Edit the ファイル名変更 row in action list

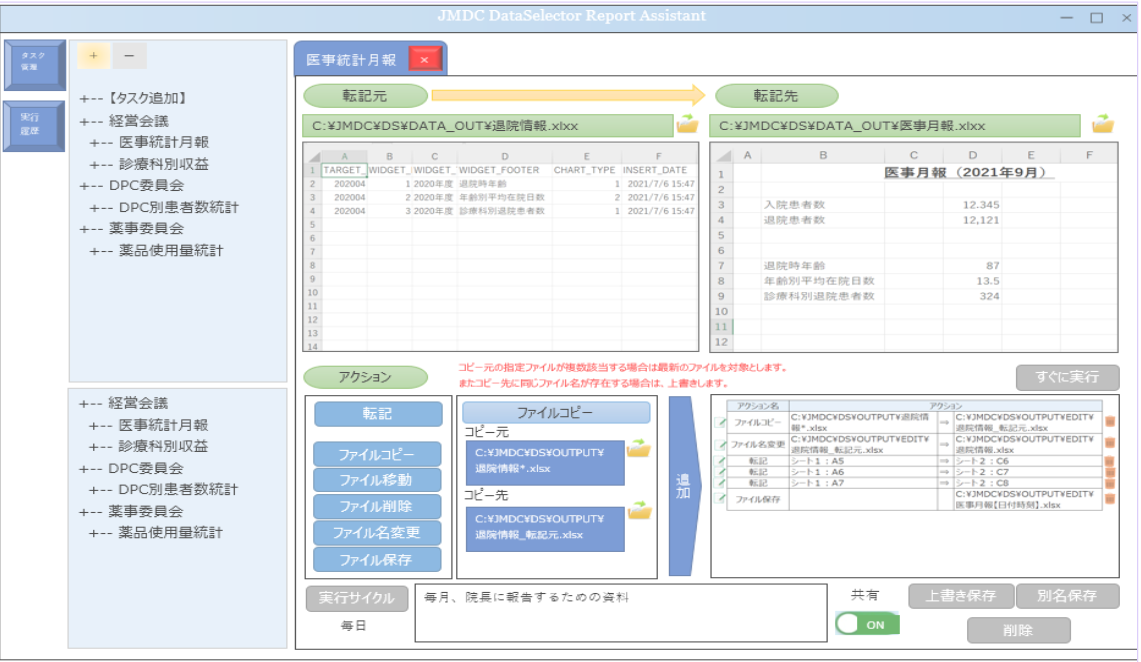(x=720, y=444)
